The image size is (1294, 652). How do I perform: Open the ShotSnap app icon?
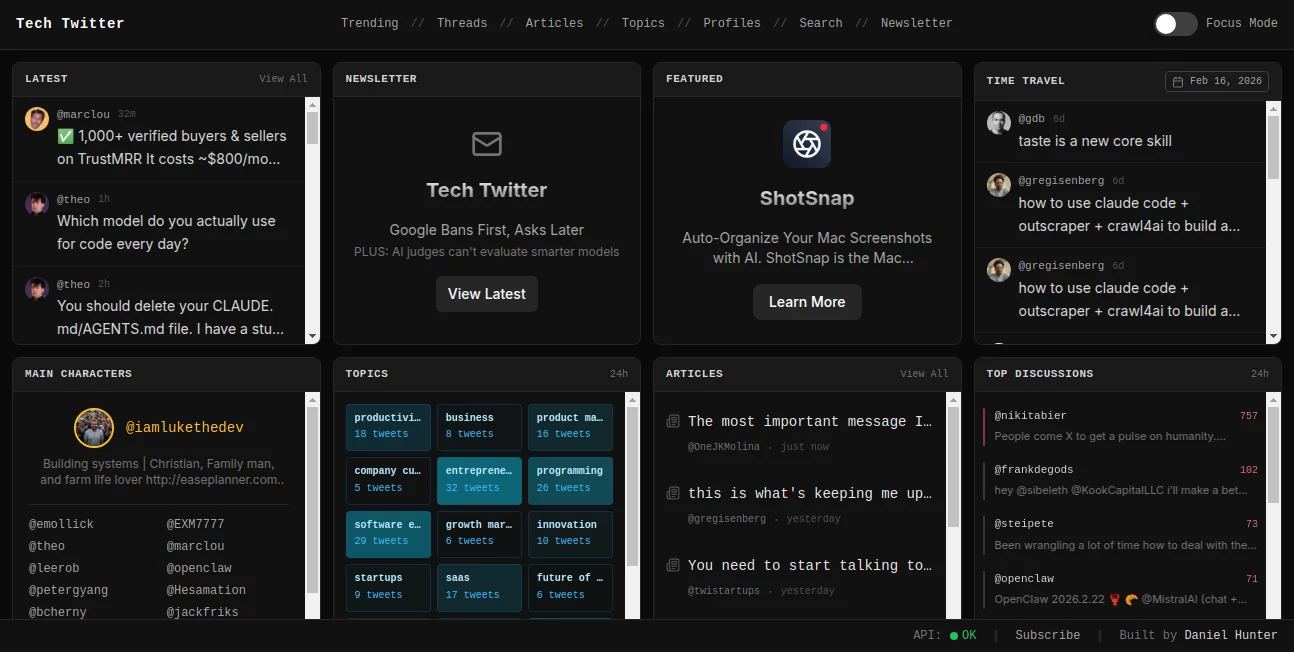click(x=806, y=143)
